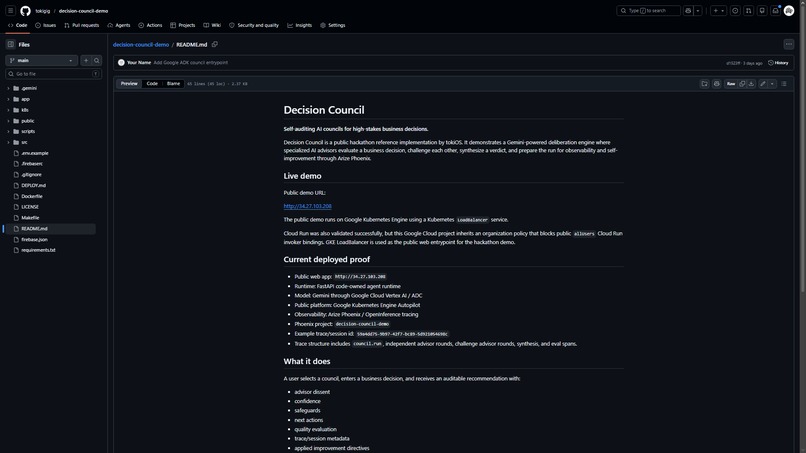Open the Security and quality tab
The height and width of the screenshot is (453, 806).
(254, 25)
